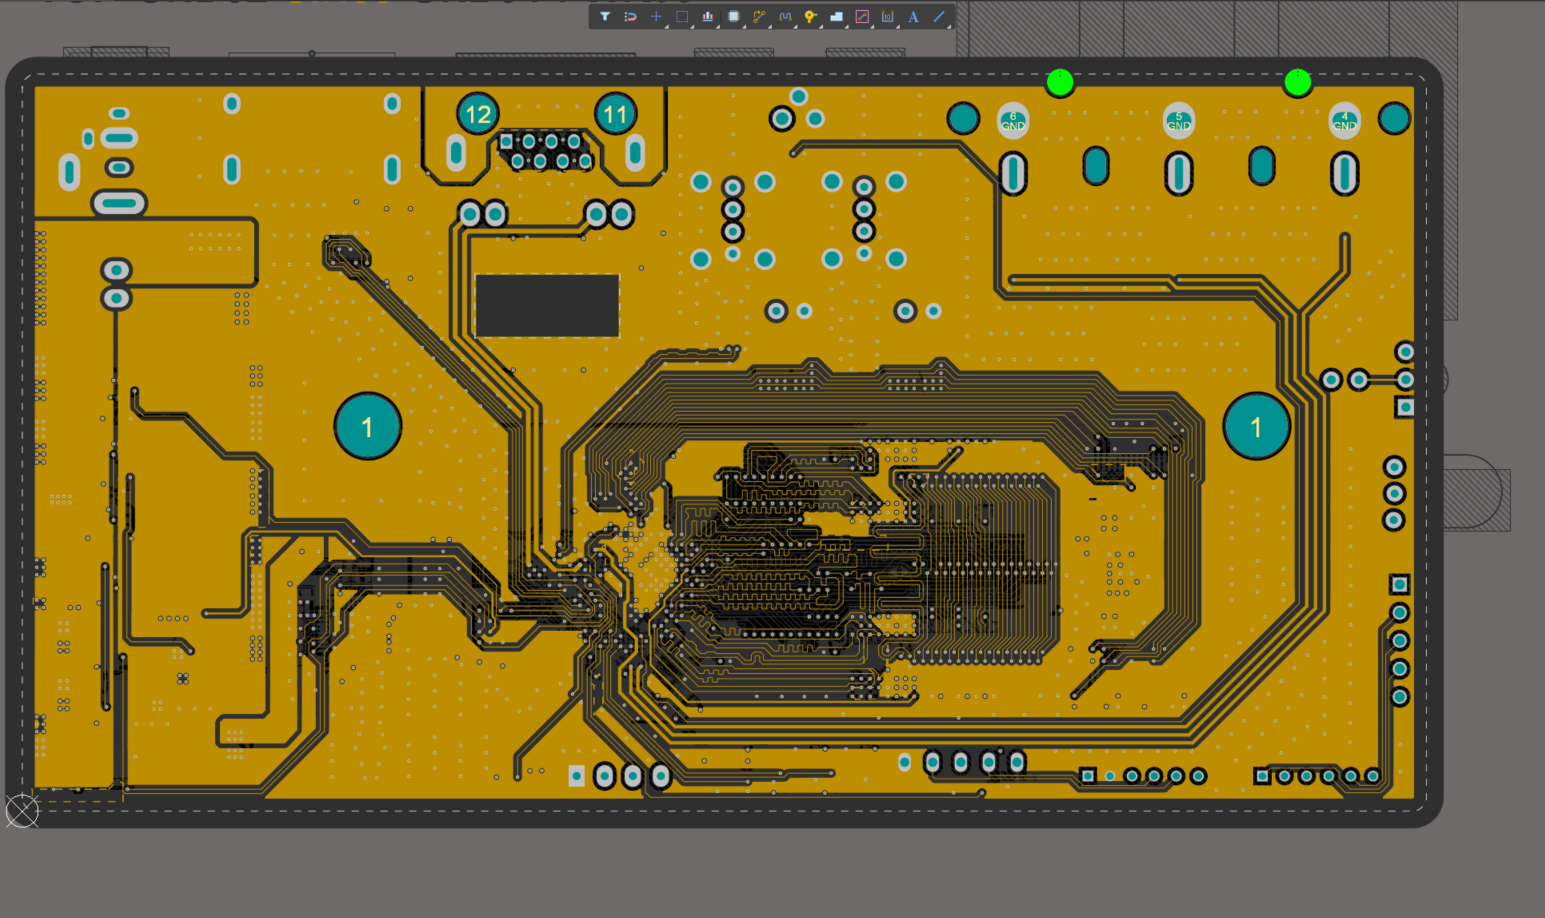The width and height of the screenshot is (1545, 918).
Task: Select the Place Line tool
Action: click(939, 17)
